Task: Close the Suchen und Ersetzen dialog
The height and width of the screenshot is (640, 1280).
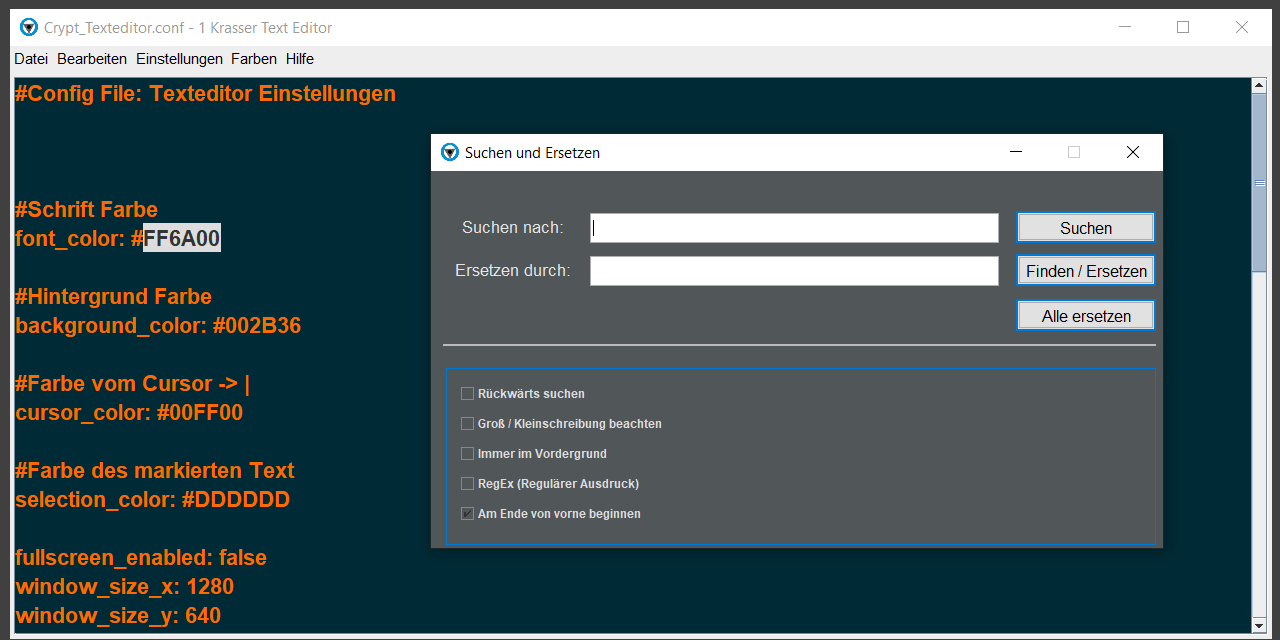Action: point(1132,152)
